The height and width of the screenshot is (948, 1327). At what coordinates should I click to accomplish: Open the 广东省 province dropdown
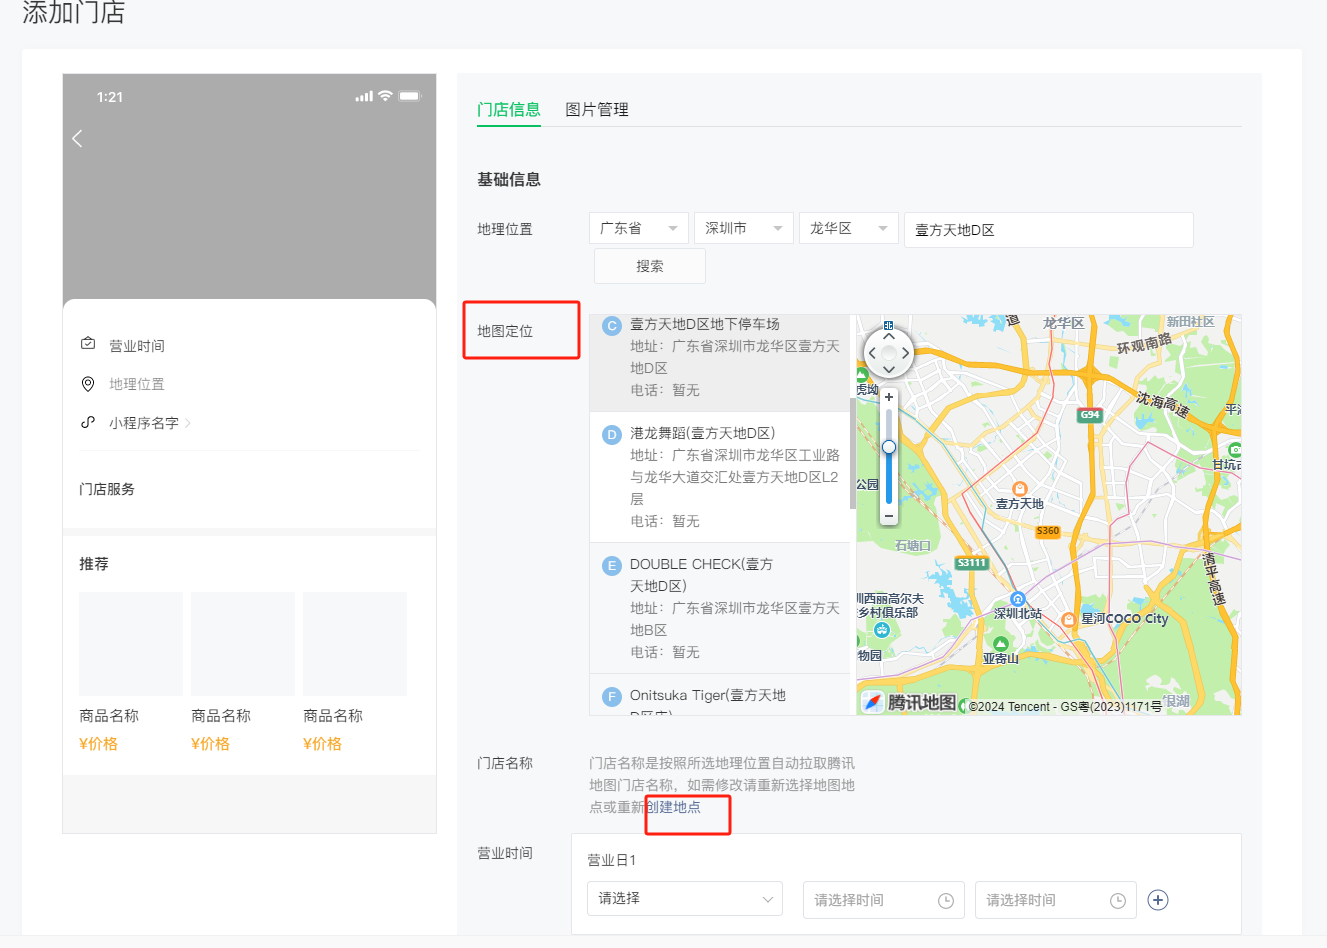pos(639,228)
